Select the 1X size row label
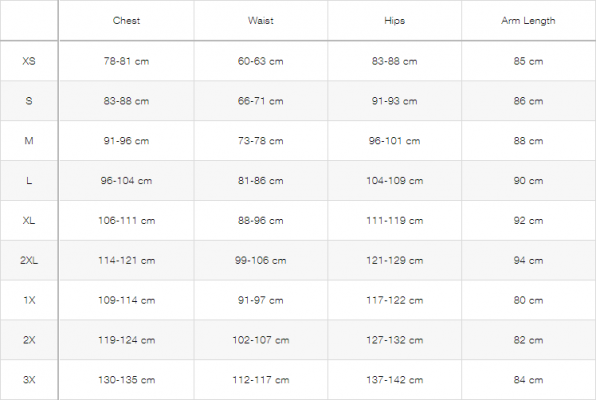596x400 pixels. (x=29, y=300)
